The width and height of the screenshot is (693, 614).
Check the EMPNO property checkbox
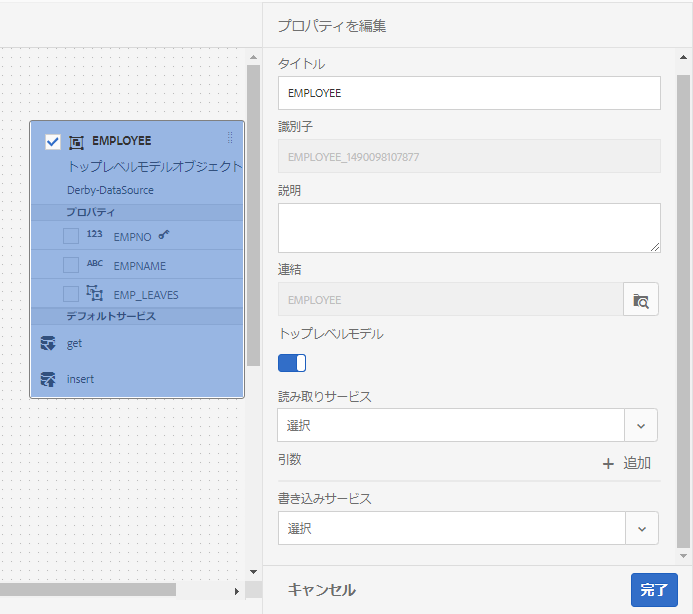[x=71, y=236]
